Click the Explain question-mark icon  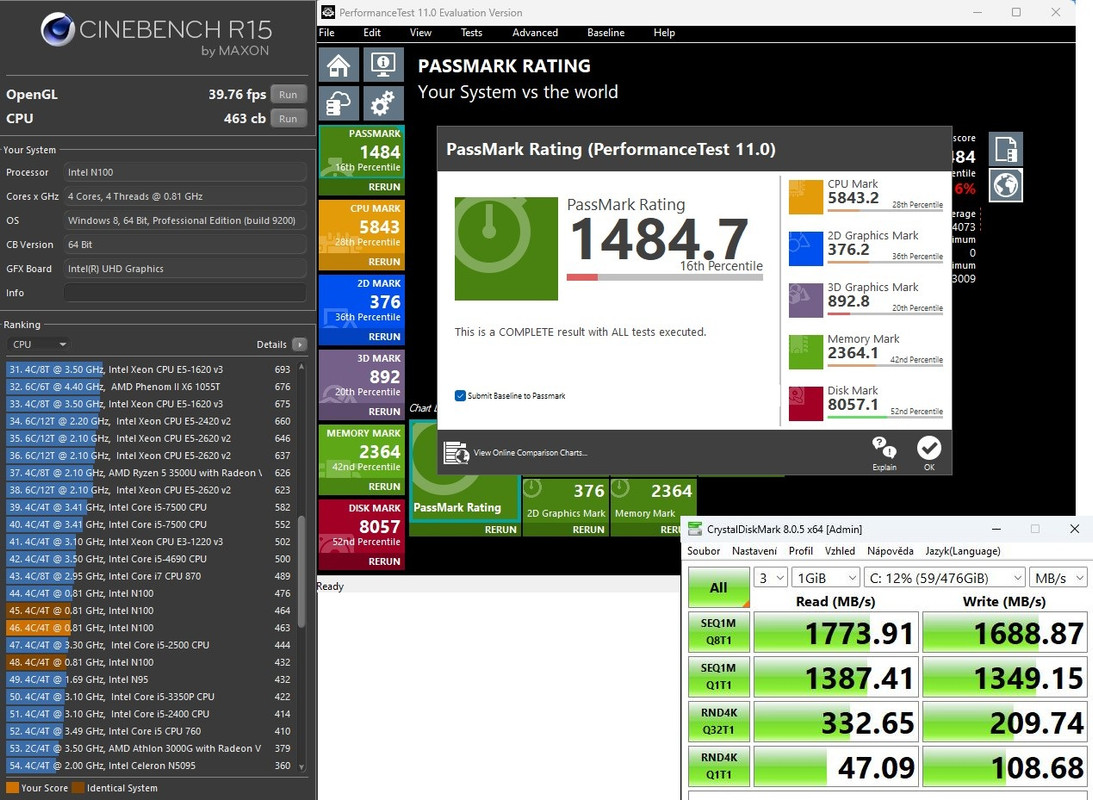coord(884,447)
